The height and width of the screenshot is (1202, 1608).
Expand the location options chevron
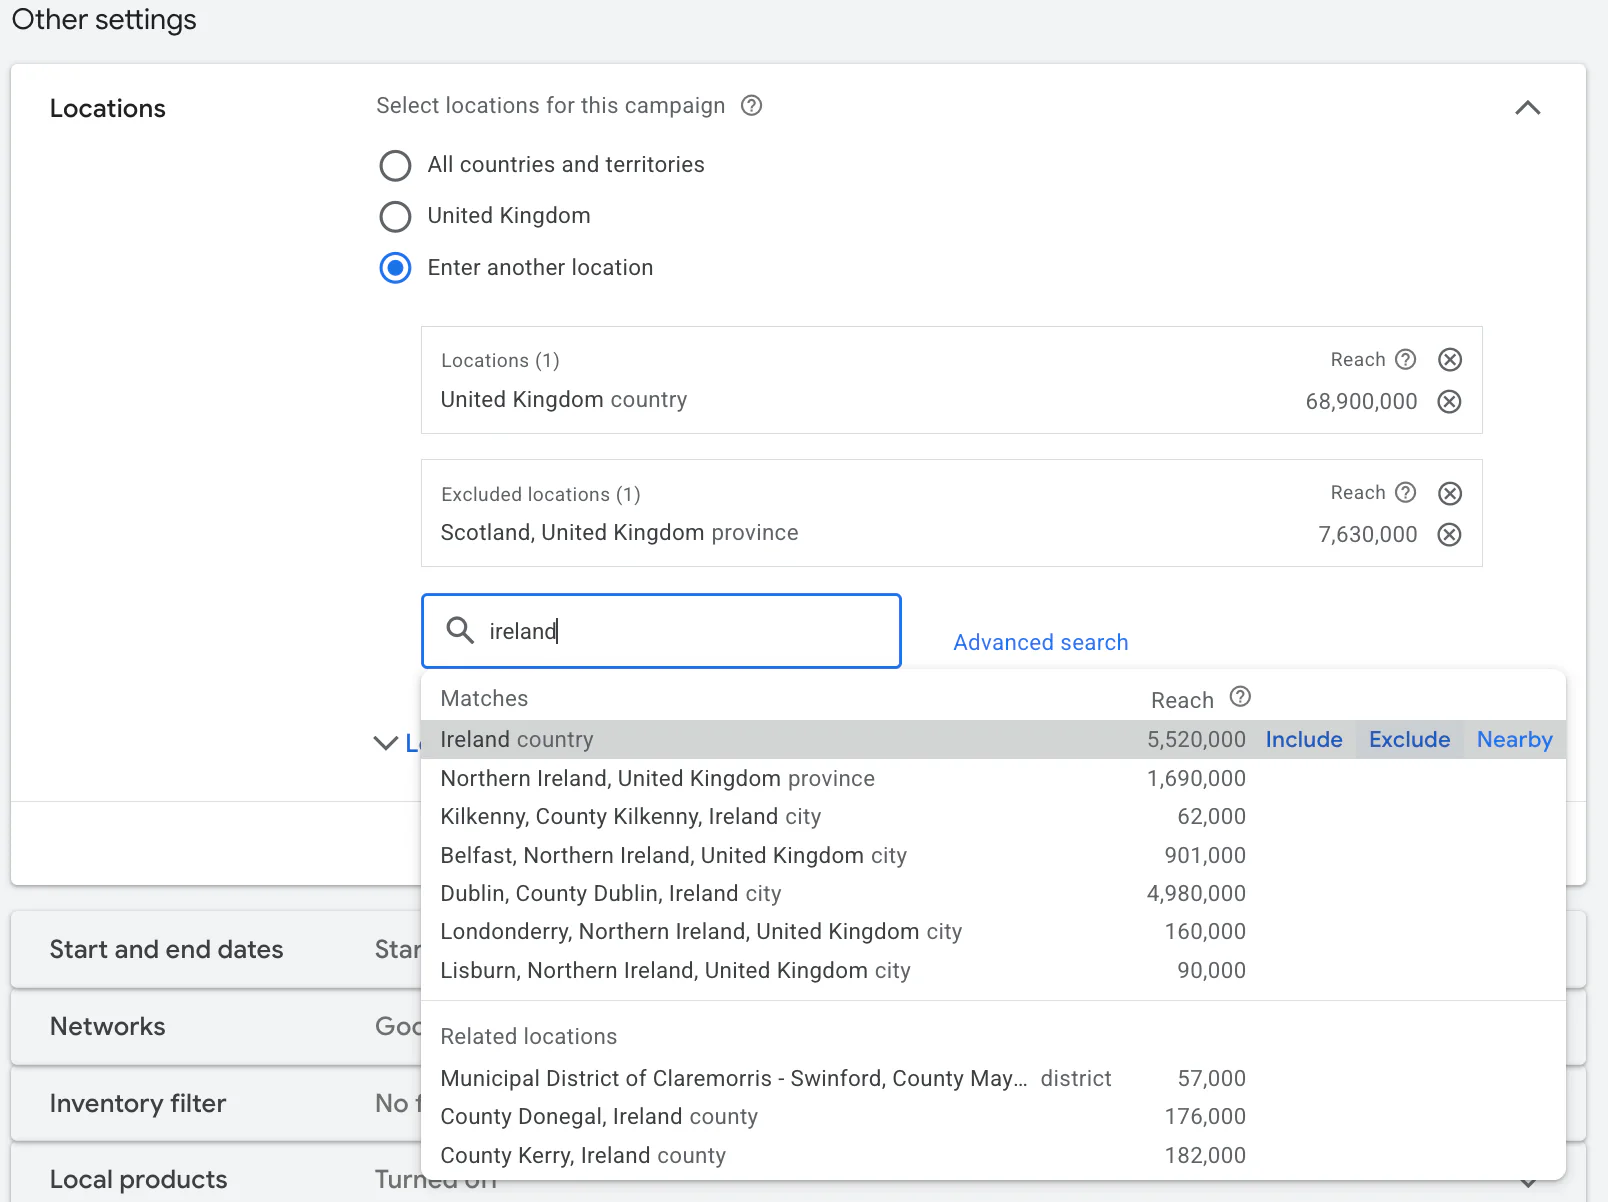pyautogui.click(x=385, y=742)
